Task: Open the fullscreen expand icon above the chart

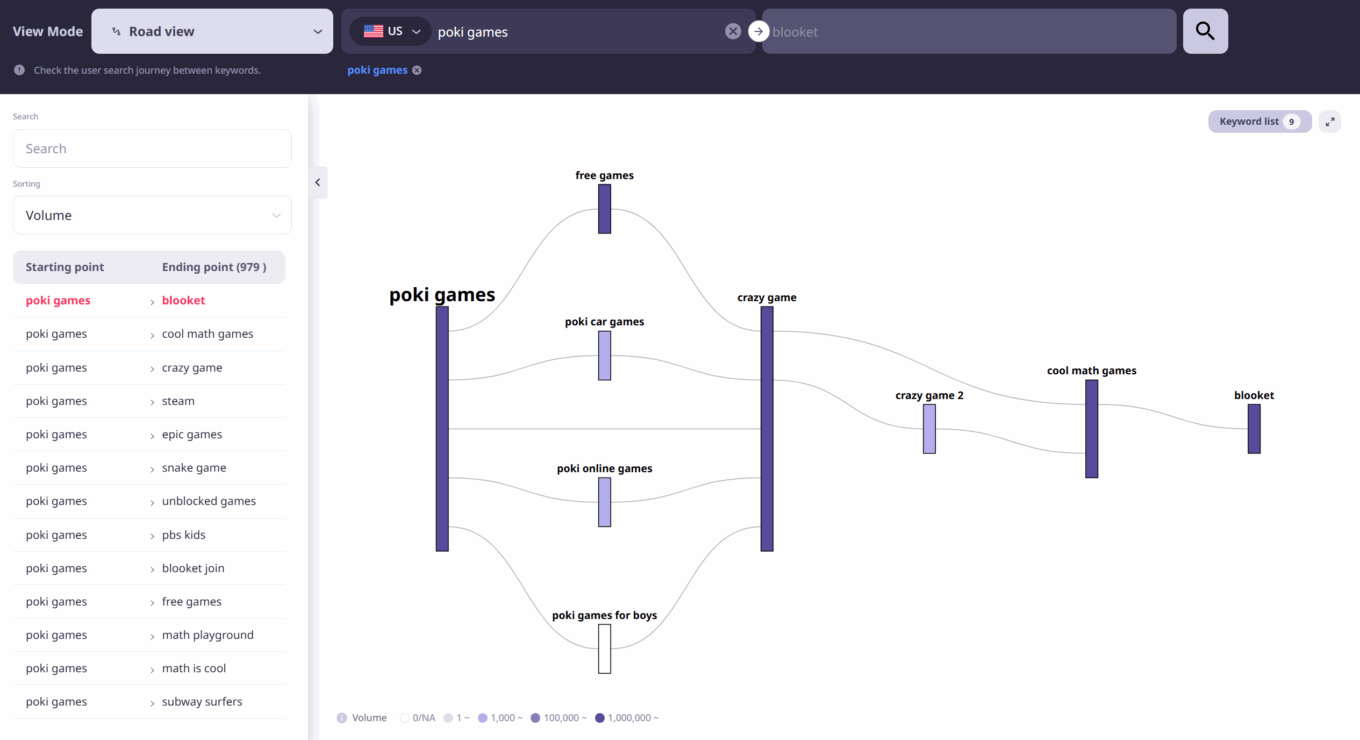Action: click(1330, 121)
